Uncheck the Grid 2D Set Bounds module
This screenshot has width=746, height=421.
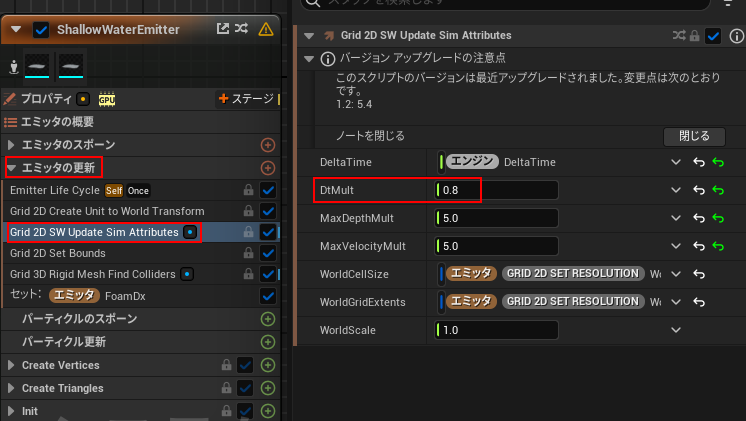tap(267, 253)
